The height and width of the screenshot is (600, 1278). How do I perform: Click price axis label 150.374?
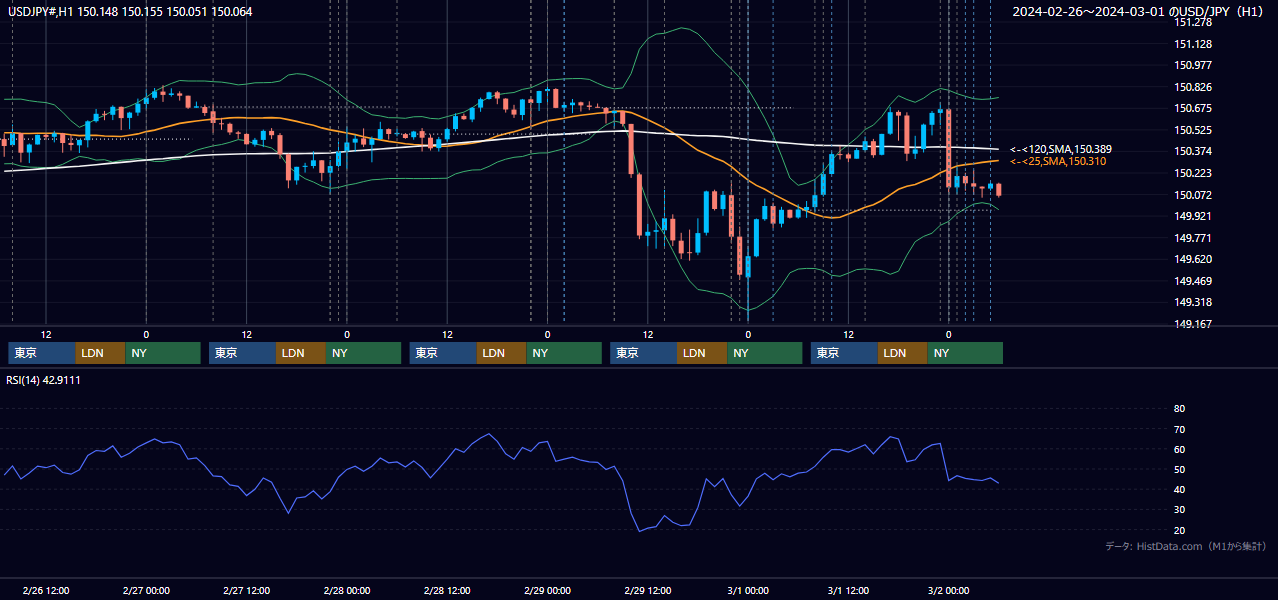(1193, 151)
